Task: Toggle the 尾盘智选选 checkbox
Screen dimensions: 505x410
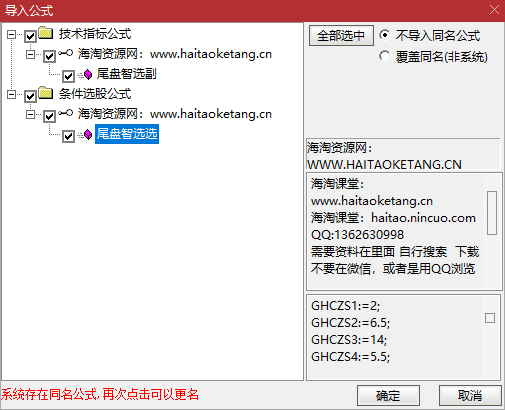Action: pos(68,136)
